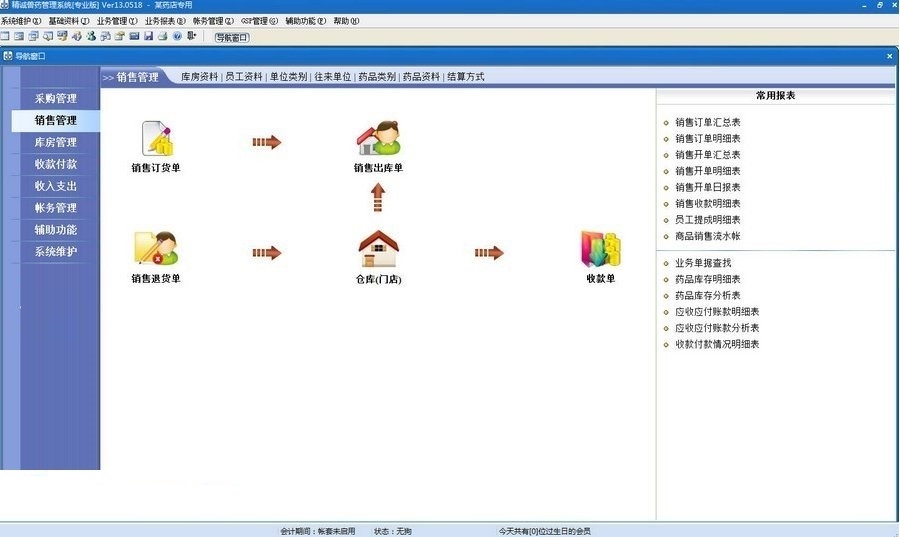Open the 销售开单日报表 report
This screenshot has height=537, width=900.
pyautogui.click(x=708, y=187)
